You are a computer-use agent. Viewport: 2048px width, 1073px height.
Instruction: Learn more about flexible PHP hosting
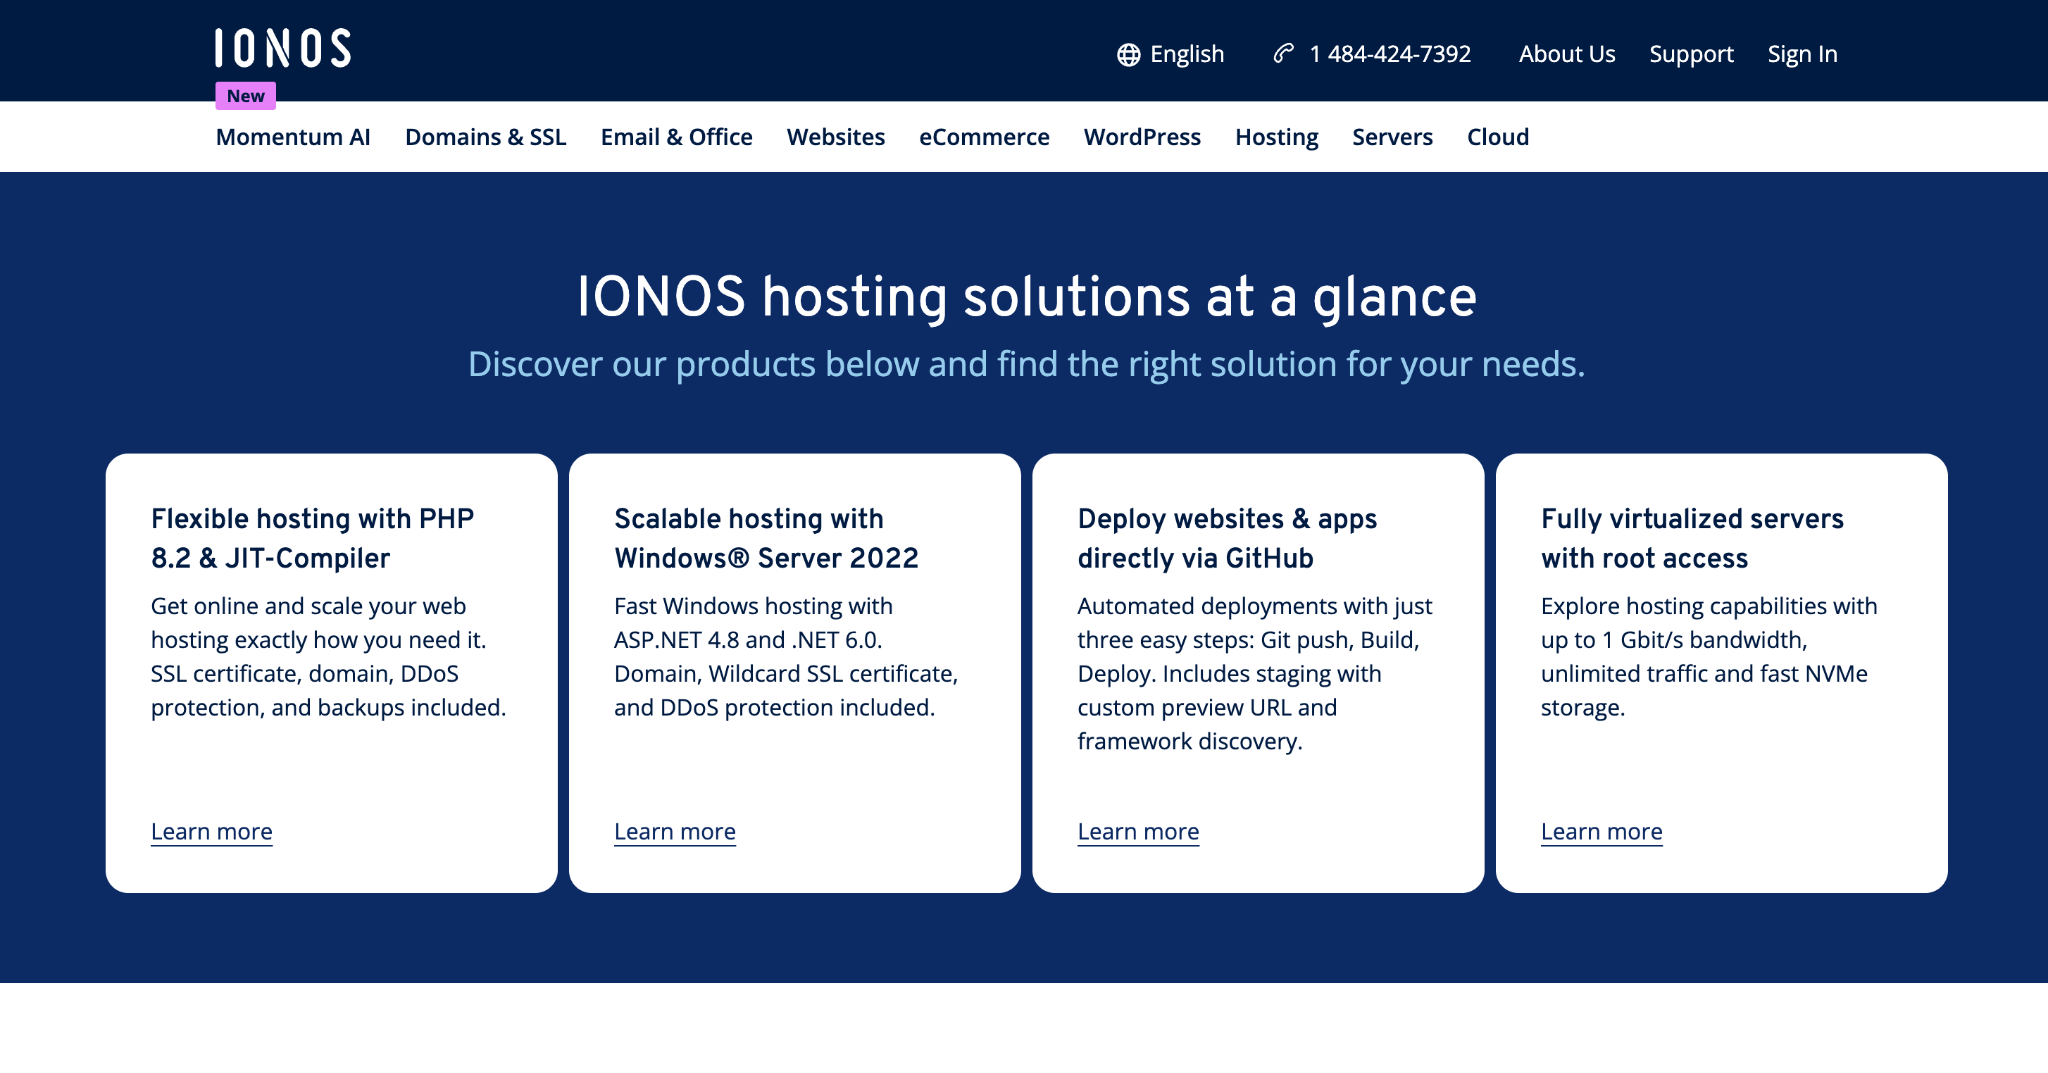click(211, 832)
